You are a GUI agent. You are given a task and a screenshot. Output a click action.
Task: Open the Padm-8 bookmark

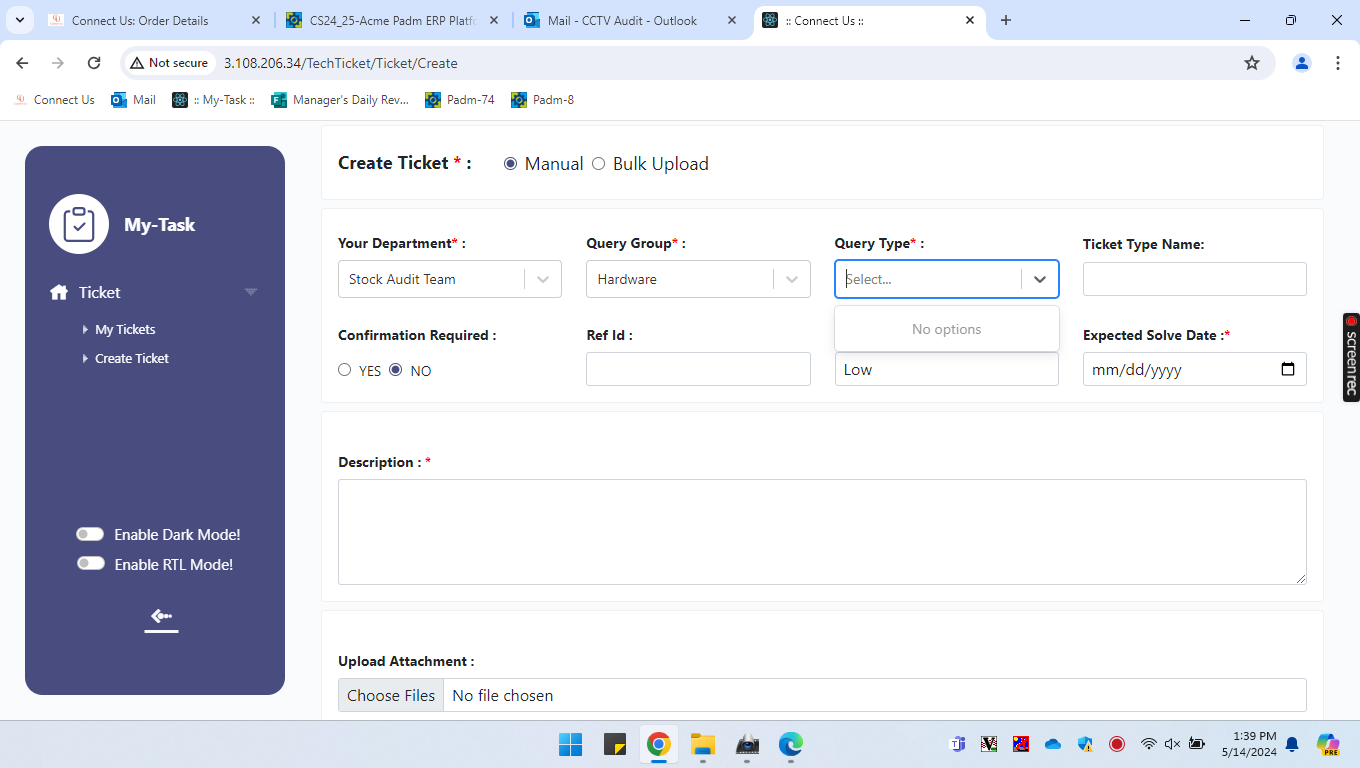coord(542,100)
